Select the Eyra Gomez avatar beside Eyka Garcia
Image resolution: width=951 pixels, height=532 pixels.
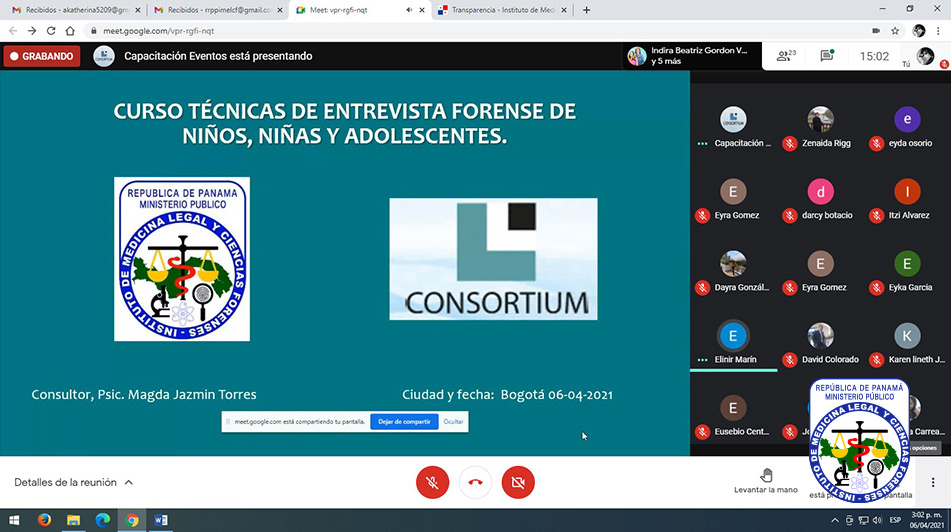[820, 264]
